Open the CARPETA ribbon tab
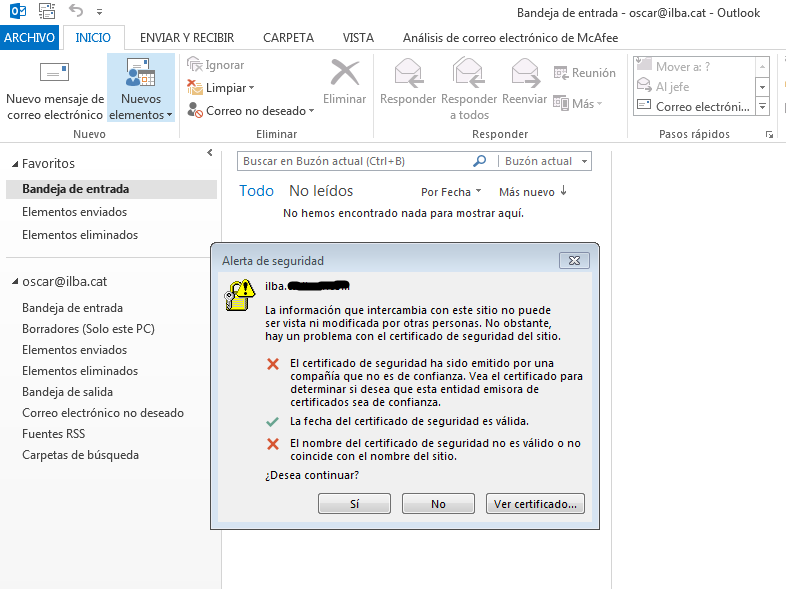This screenshot has height=589, width=786. 288,38
